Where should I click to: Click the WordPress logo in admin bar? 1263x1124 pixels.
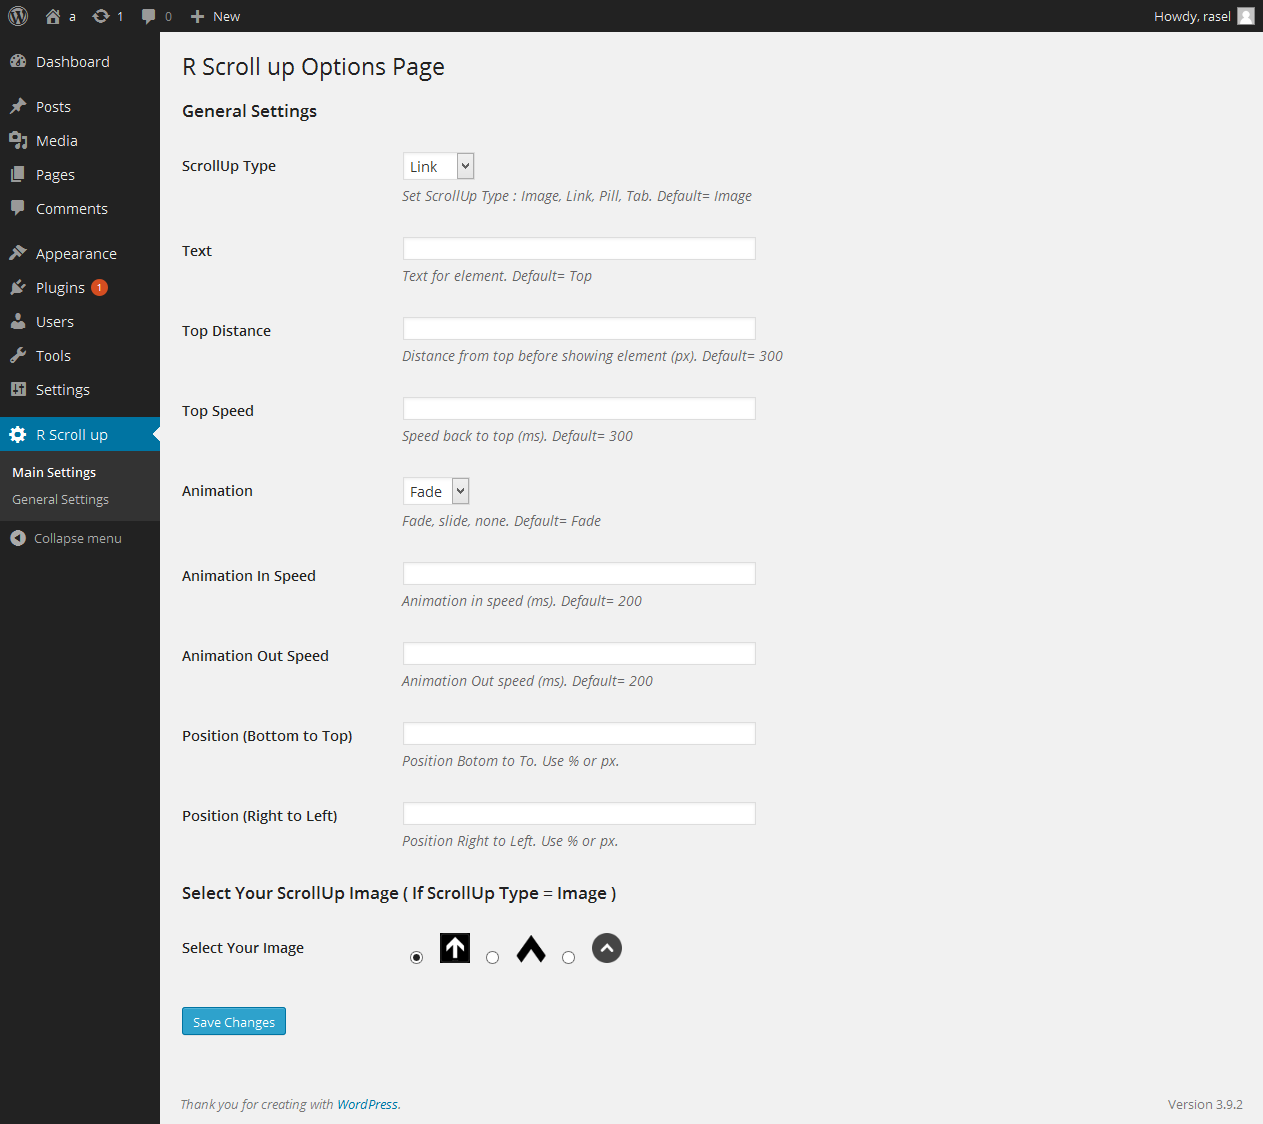18,16
